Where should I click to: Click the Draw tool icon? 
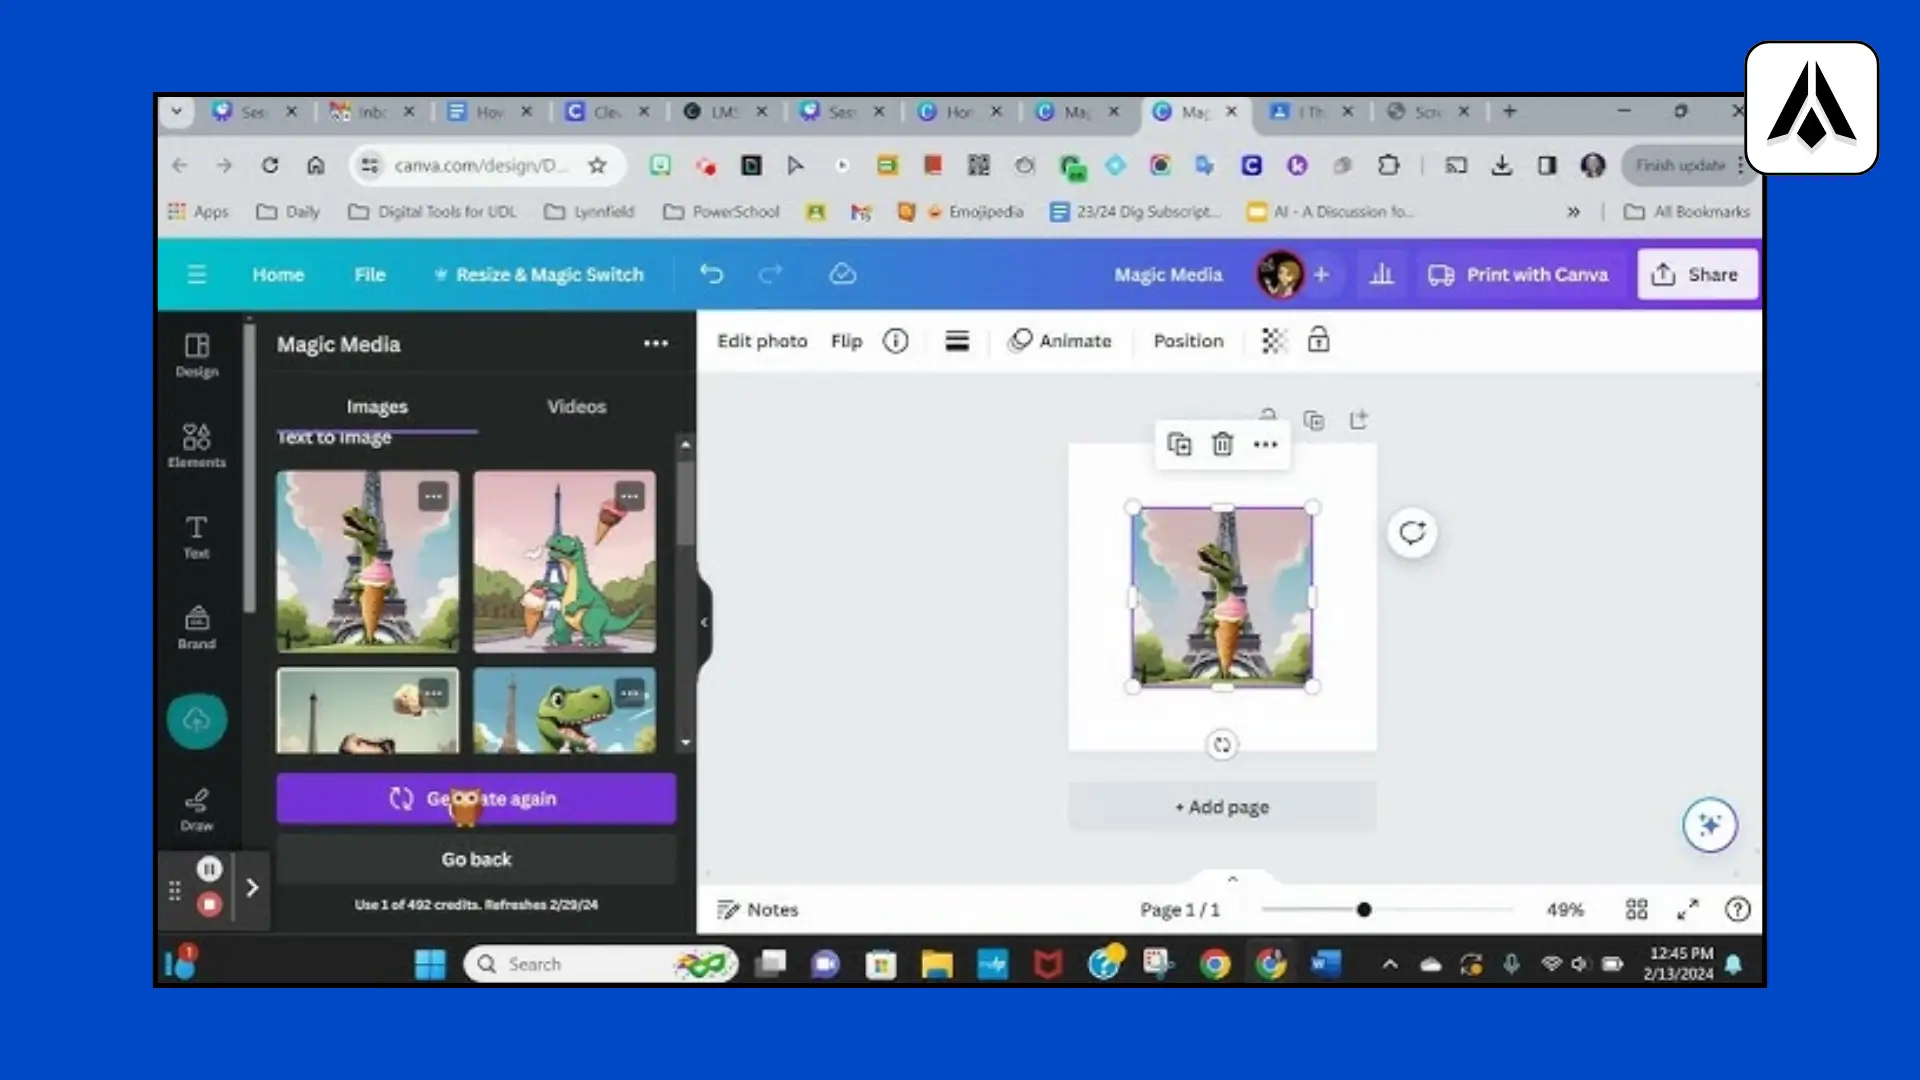coord(197,809)
